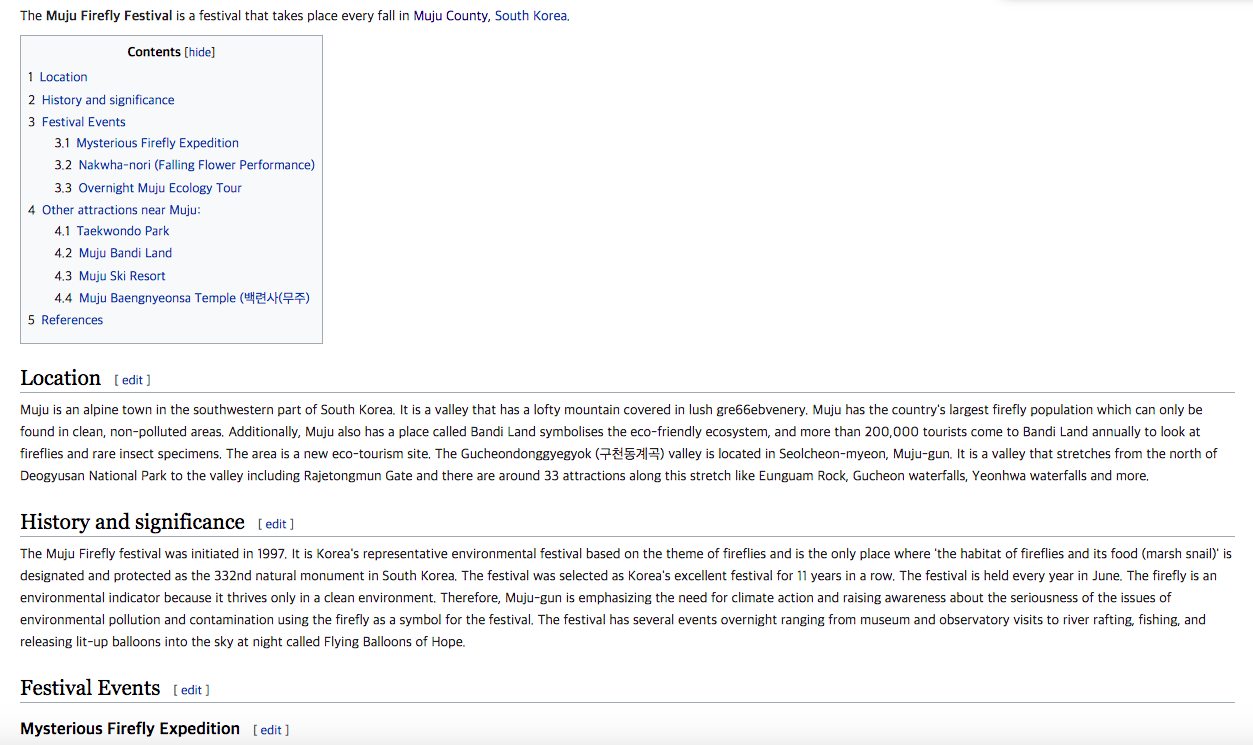
Task: Open 4.3 Muju Ski Resort contents link
Action: [110, 276]
